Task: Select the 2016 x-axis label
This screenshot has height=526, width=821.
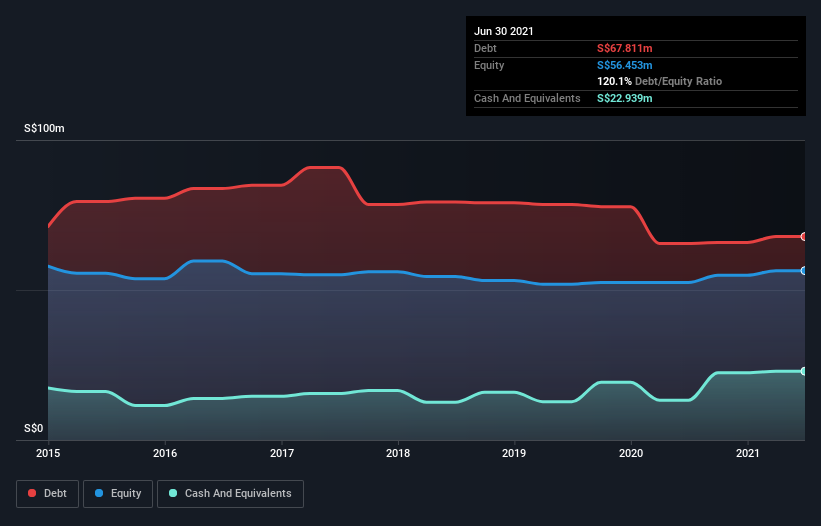Action: tap(165, 453)
